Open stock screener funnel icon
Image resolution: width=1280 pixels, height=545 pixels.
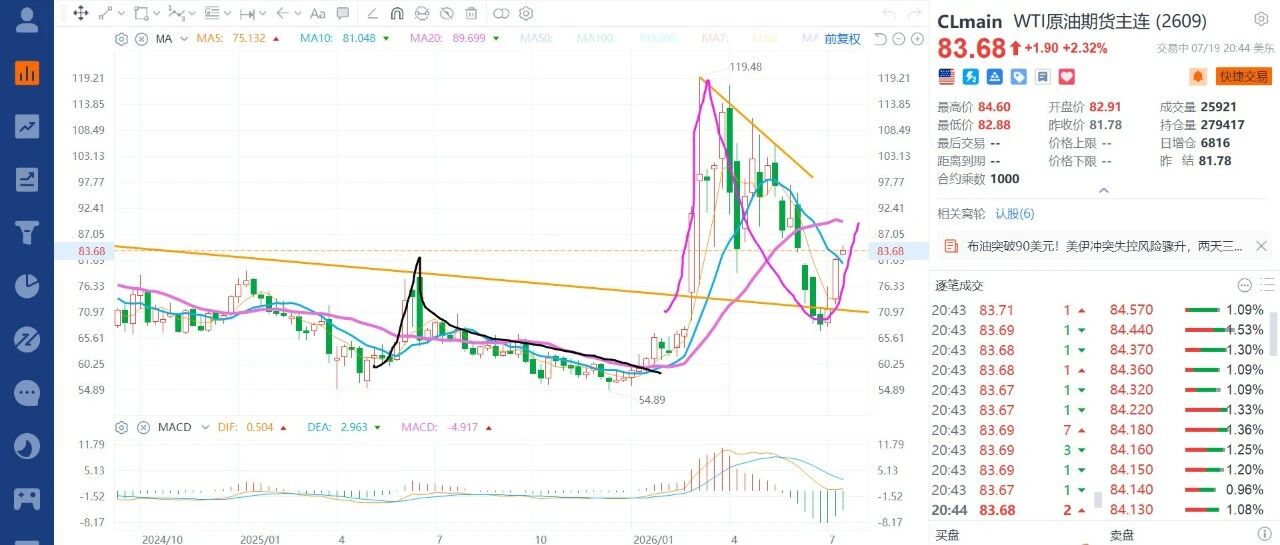click(27, 233)
